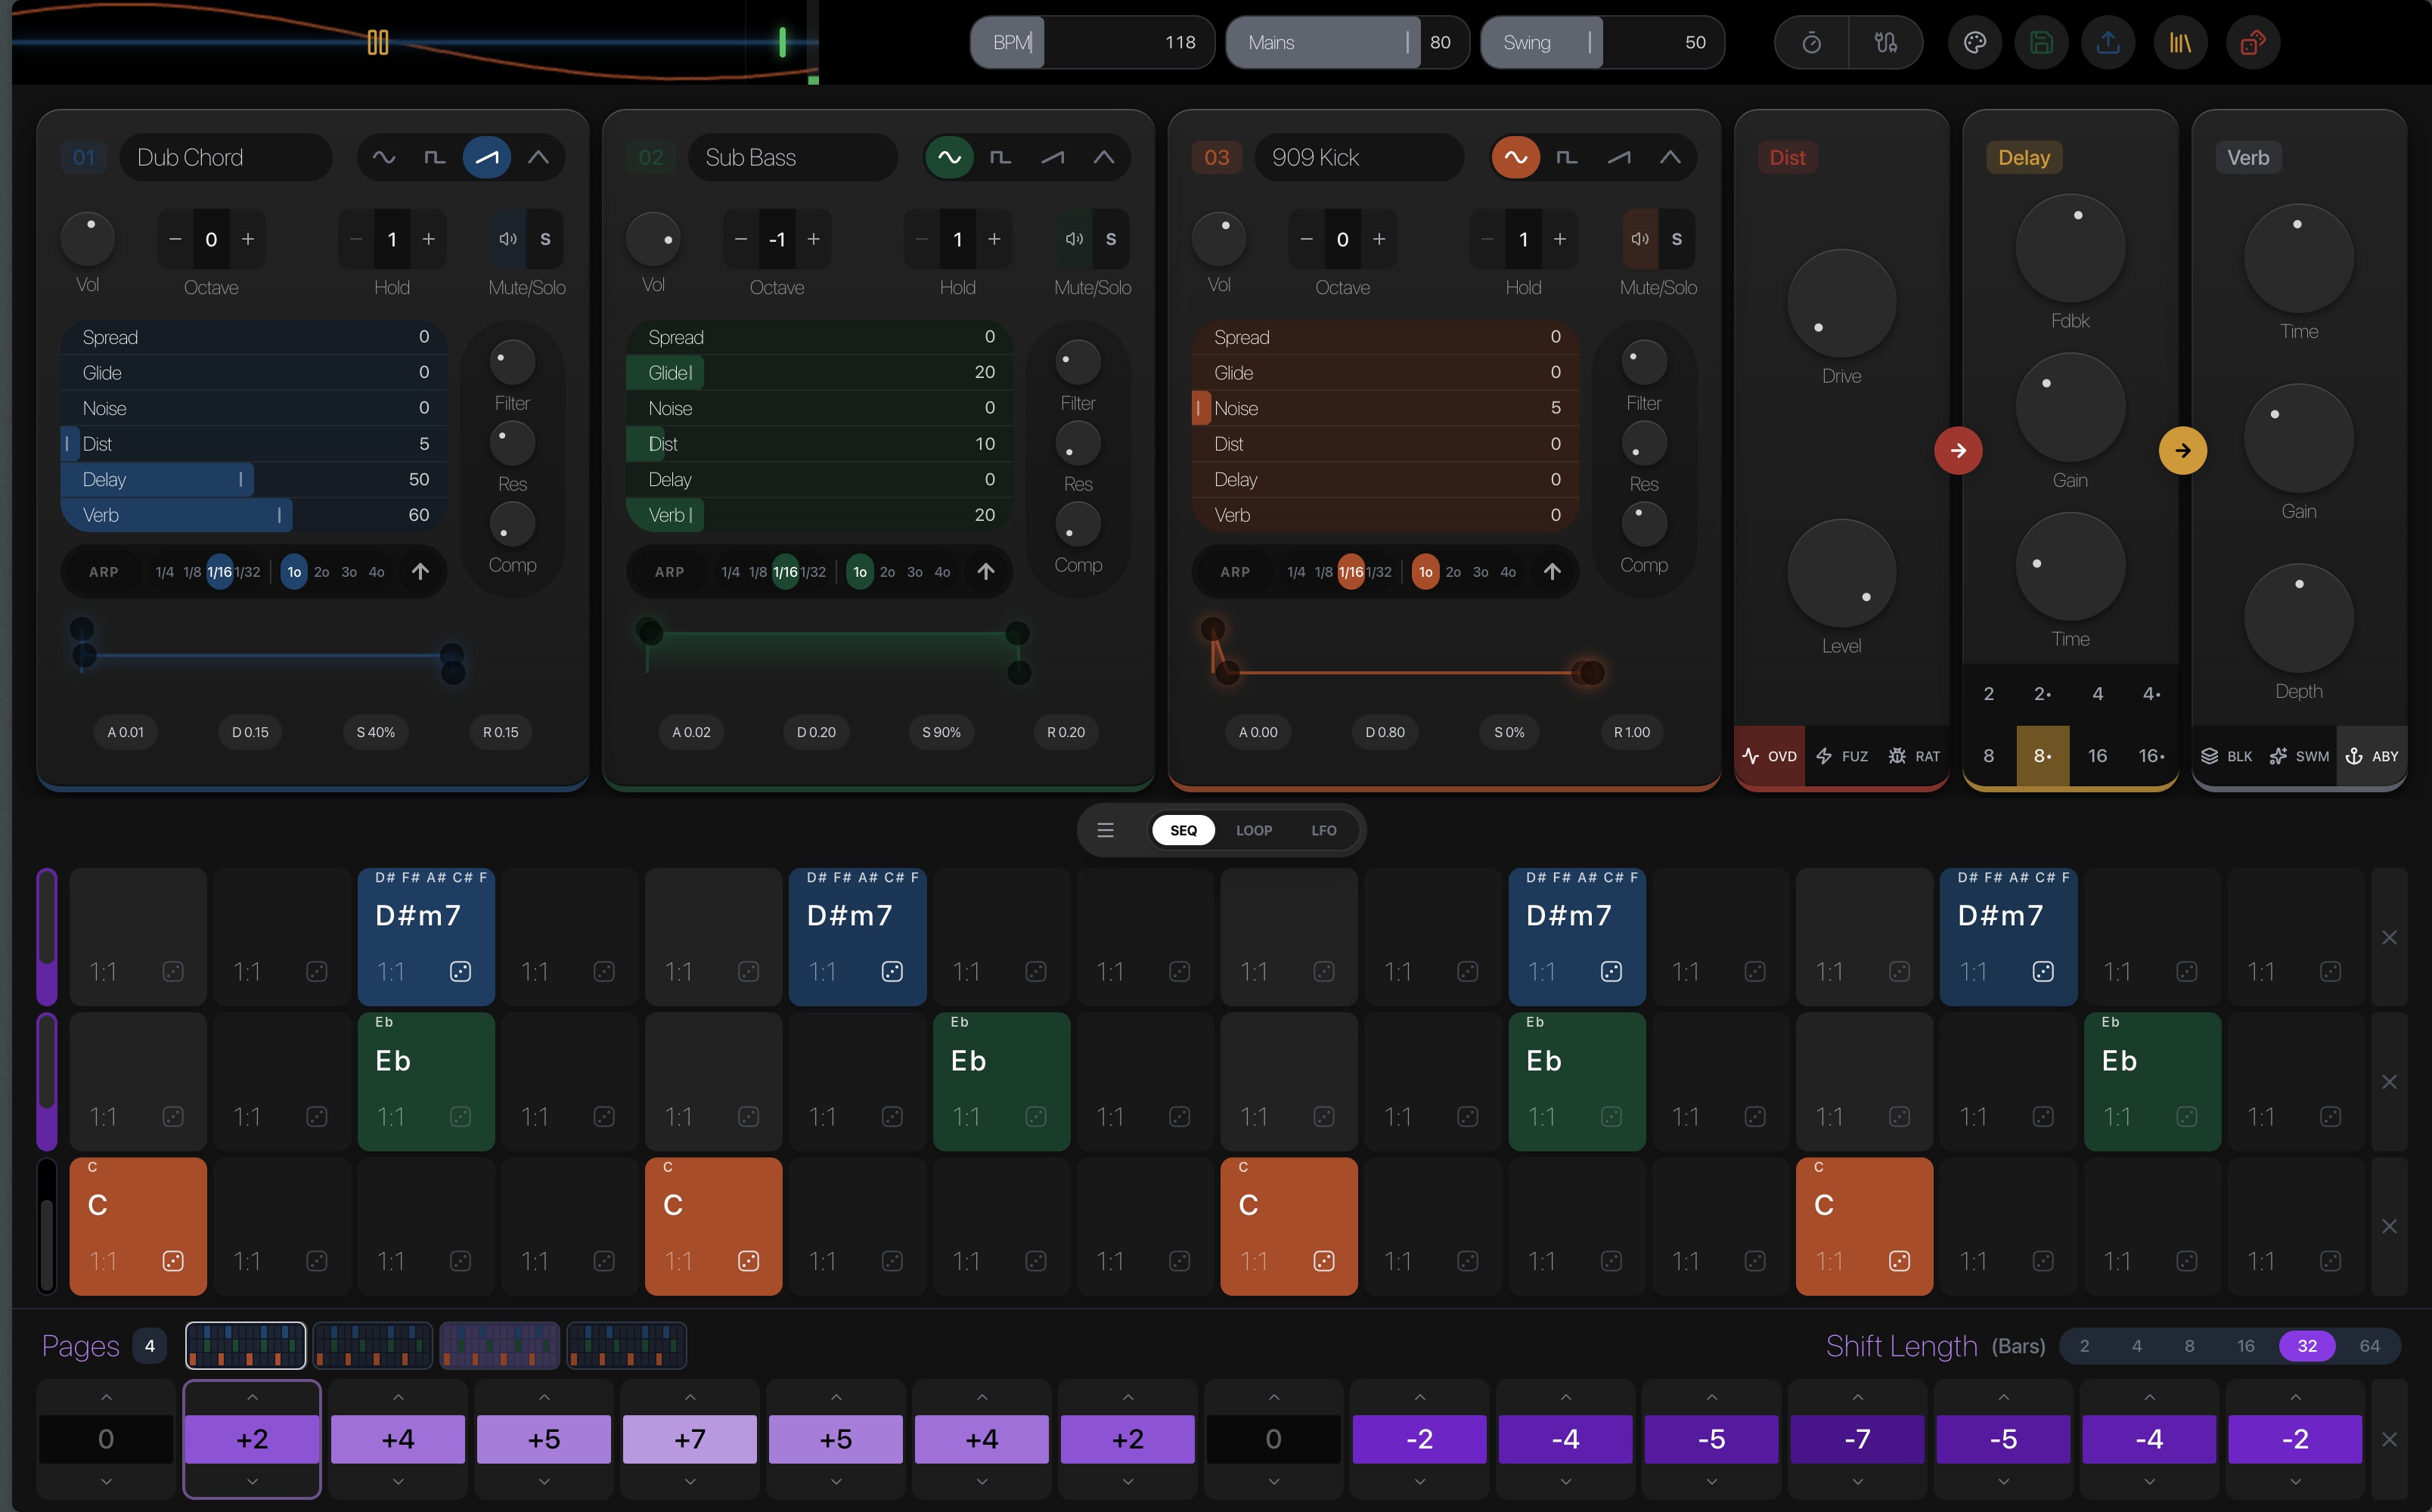Image resolution: width=2432 pixels, height=1512 pixels.
Task: Select the SEQ tab
Action: click(x=1183, y=830)
